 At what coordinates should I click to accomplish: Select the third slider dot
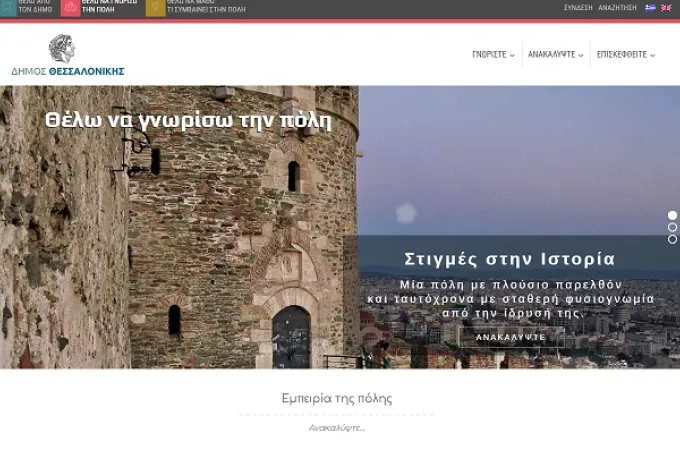pos(672,239)
